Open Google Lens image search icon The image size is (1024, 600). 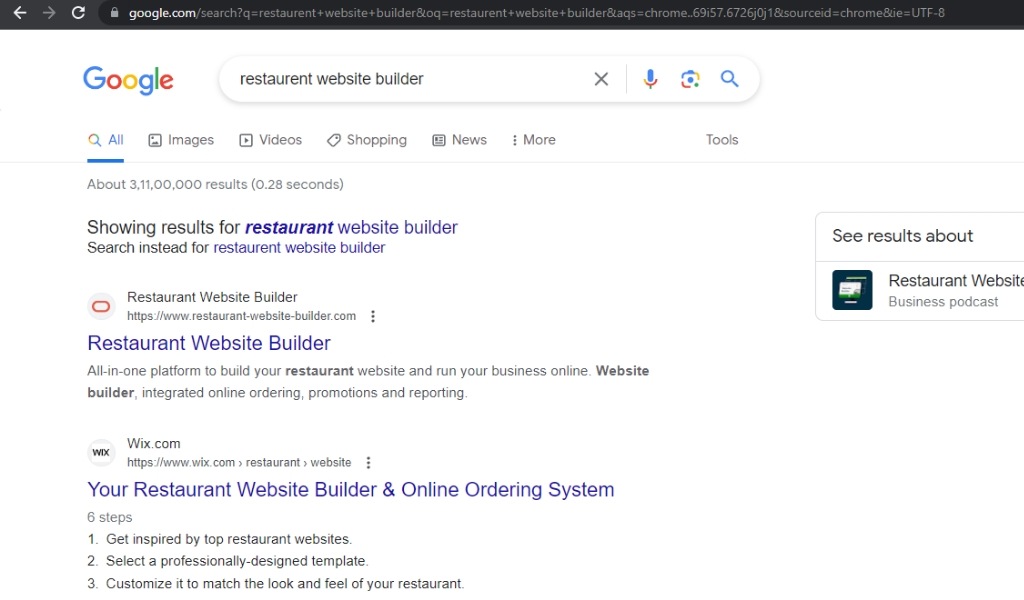pyautogui.click(x=690, y=79)
